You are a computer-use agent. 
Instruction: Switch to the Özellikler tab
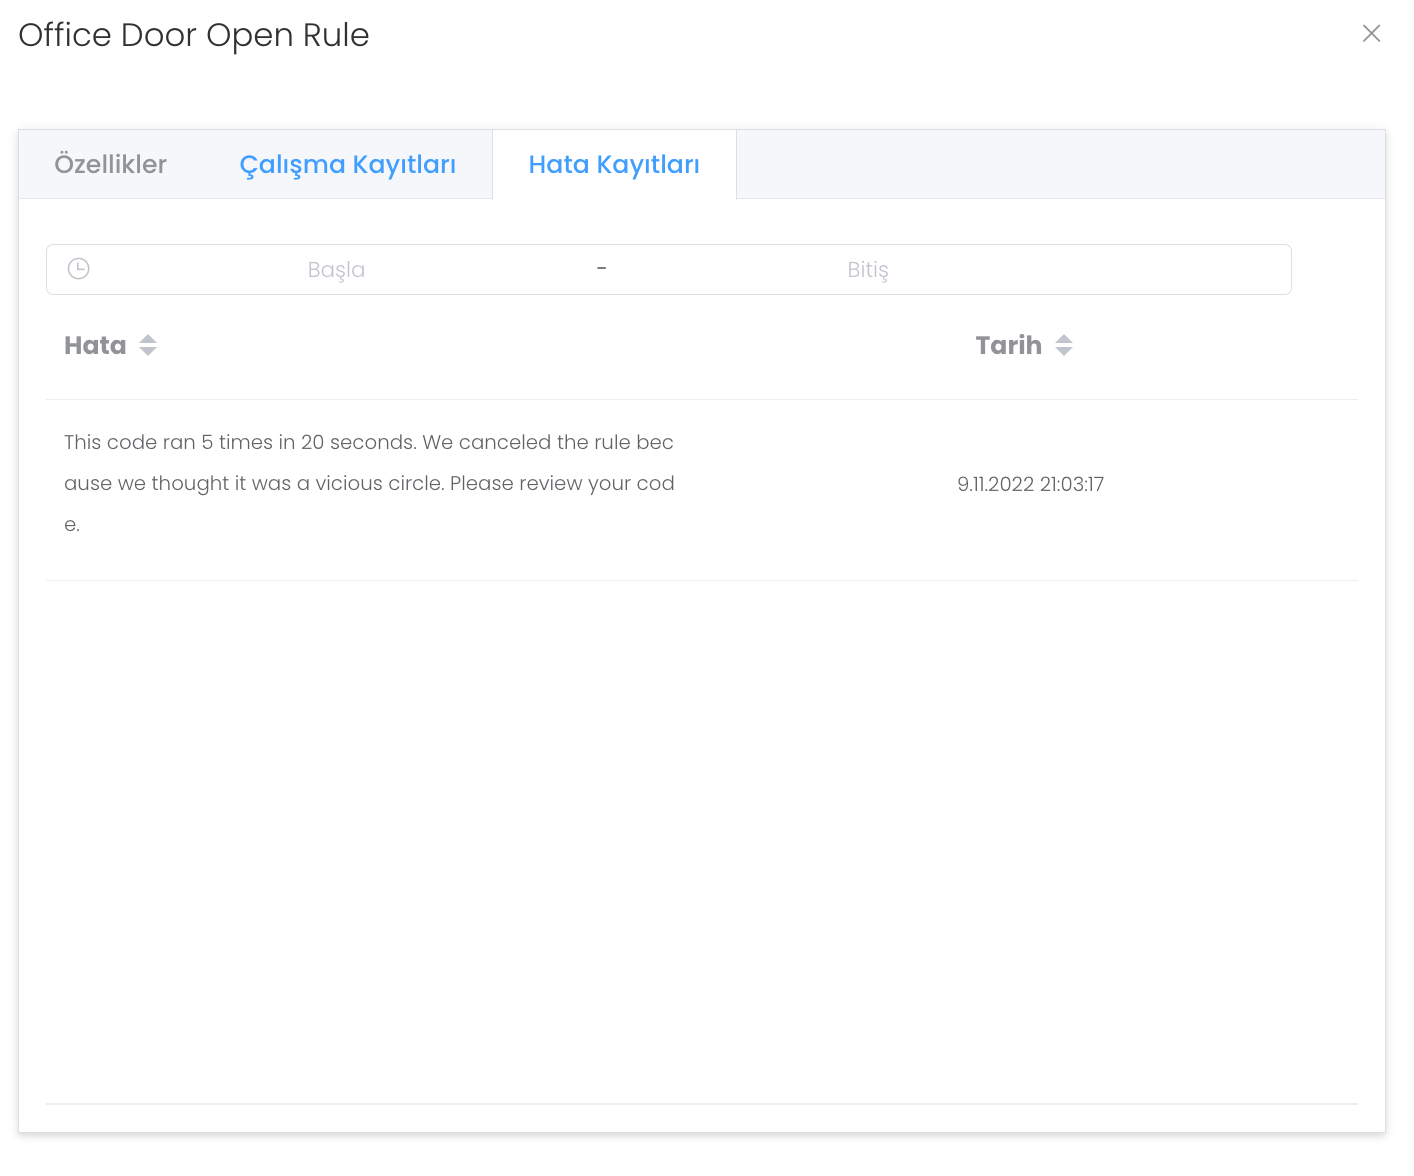[110, 165]
